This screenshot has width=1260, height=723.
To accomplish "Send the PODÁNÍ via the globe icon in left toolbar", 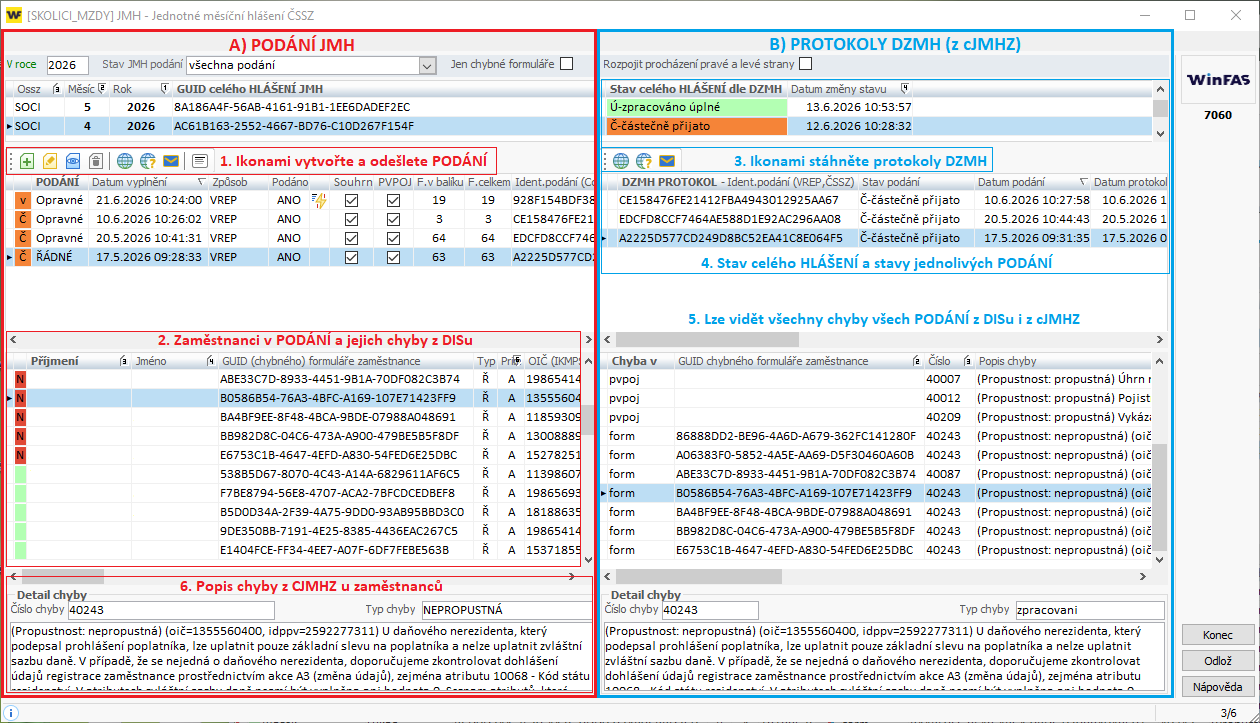I will coord(125,160).
